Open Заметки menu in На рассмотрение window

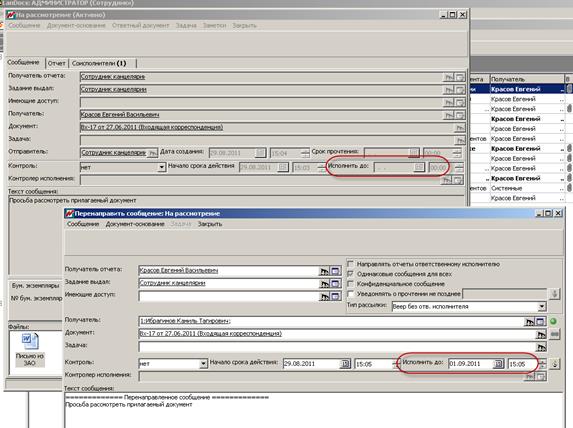click(x=215, y=26)
